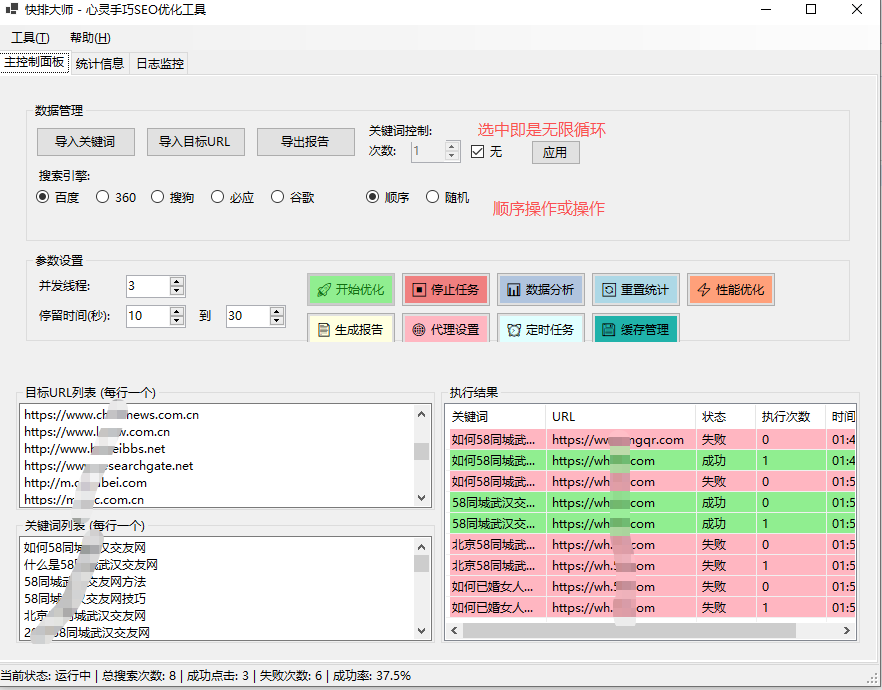Decrease the 停留时间 minimum value of 10
The height and width of the screenshot is (690, 882).
click(x=177, y=321)
